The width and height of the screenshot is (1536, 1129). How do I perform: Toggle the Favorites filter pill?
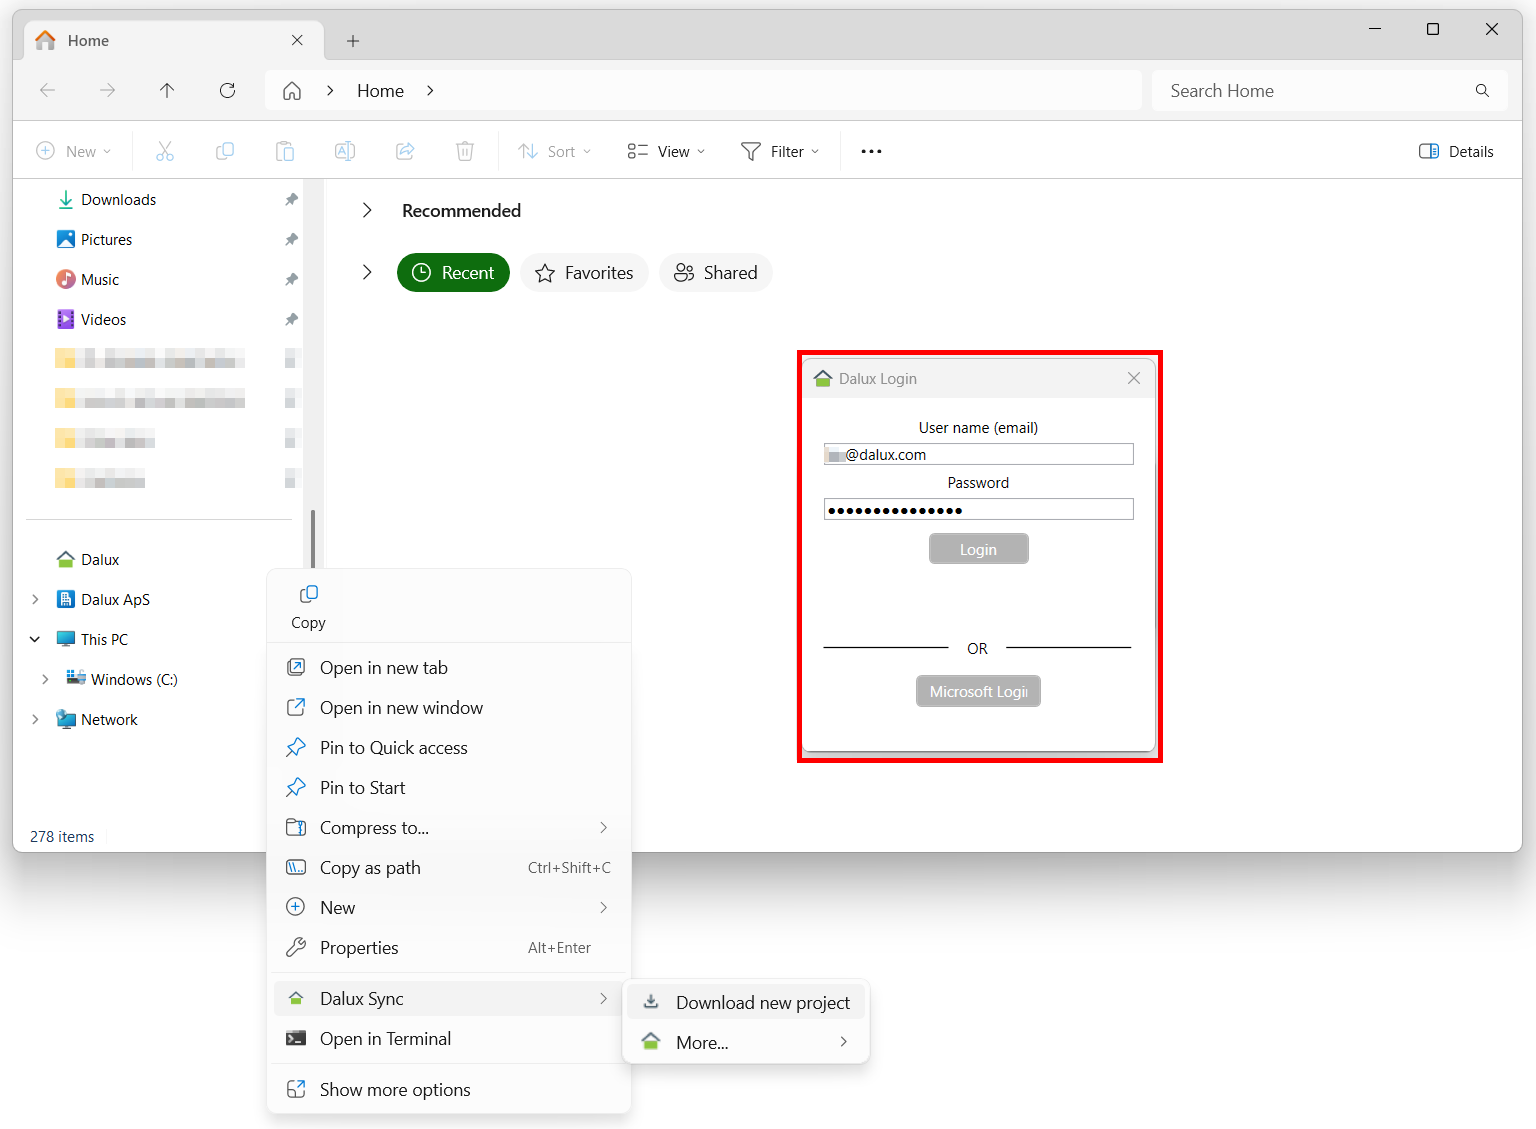tap(584, 272)
